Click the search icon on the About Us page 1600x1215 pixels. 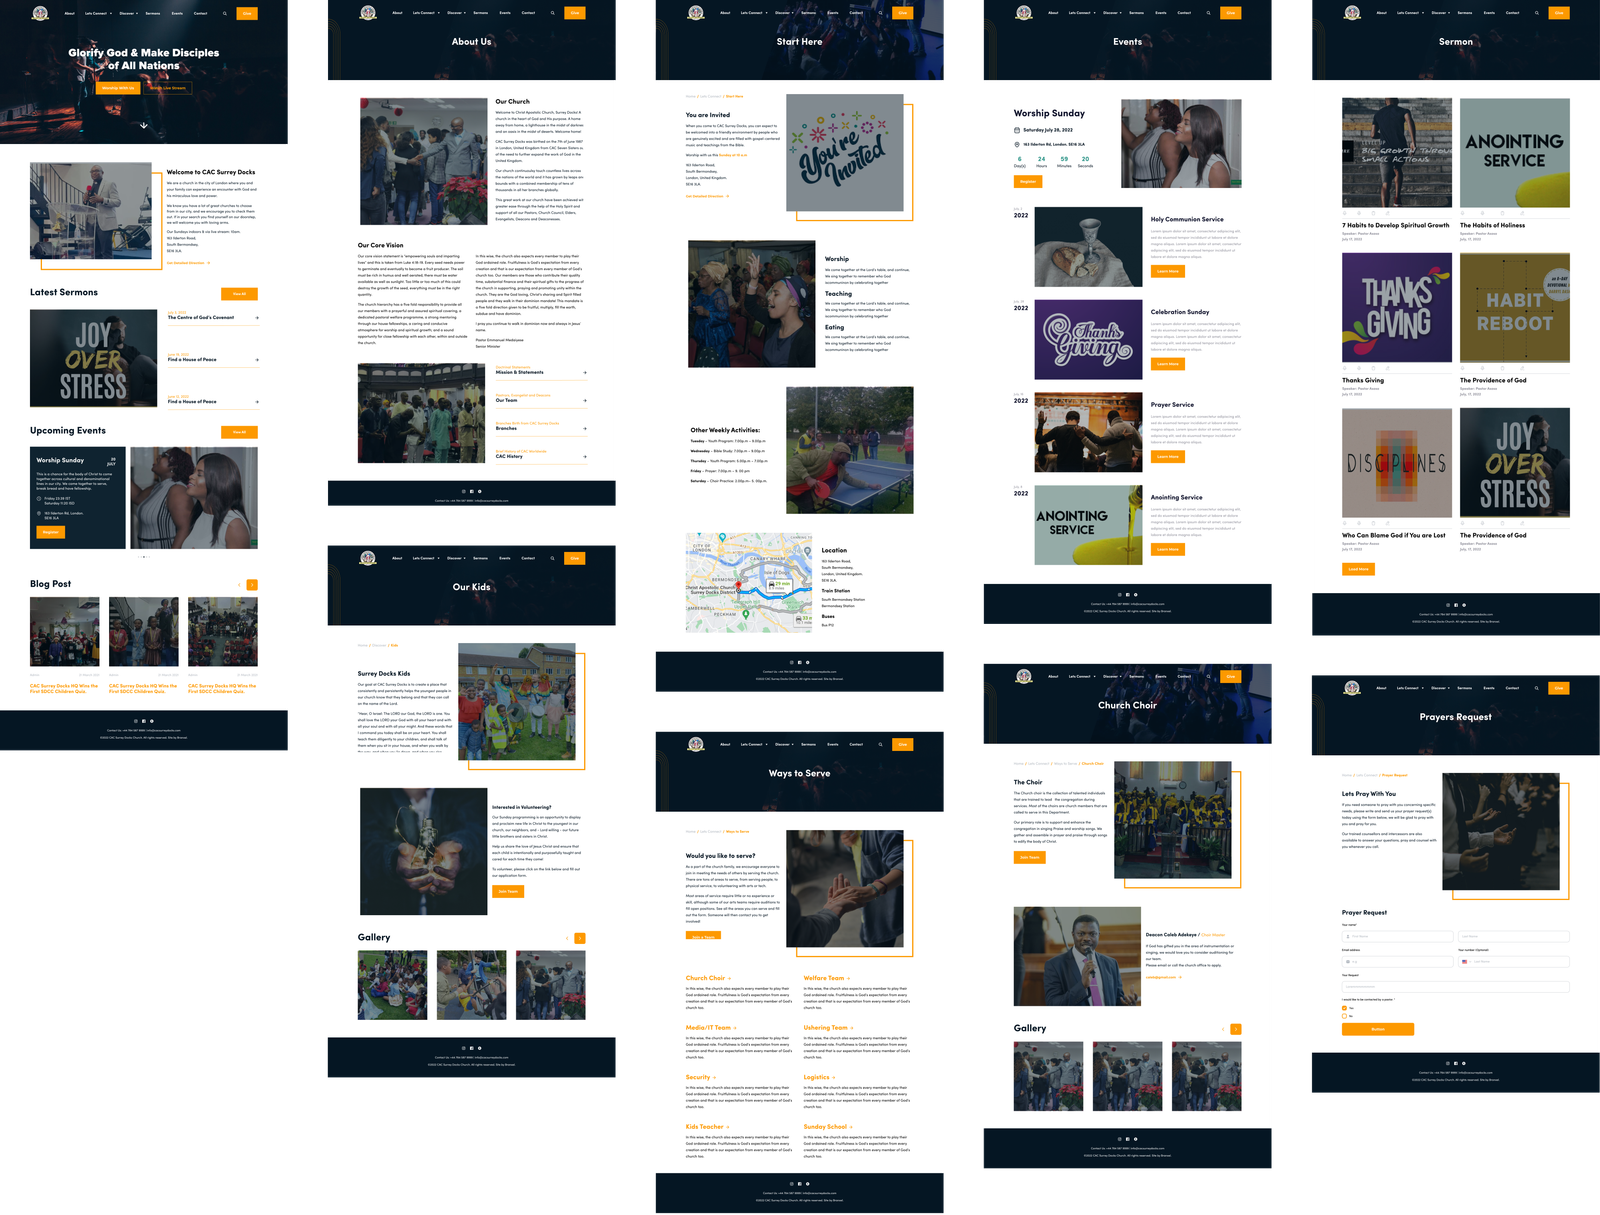click(x=552, y=13)
